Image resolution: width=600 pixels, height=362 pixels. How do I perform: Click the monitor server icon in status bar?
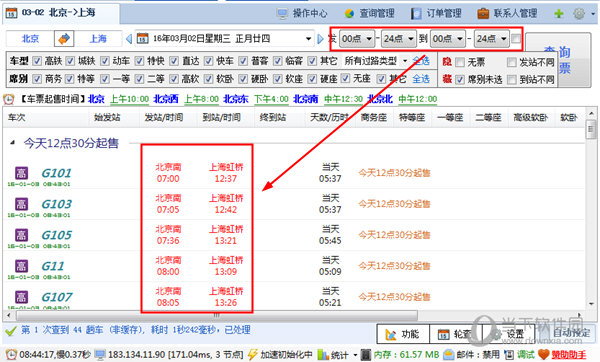[x=100, y=355]
